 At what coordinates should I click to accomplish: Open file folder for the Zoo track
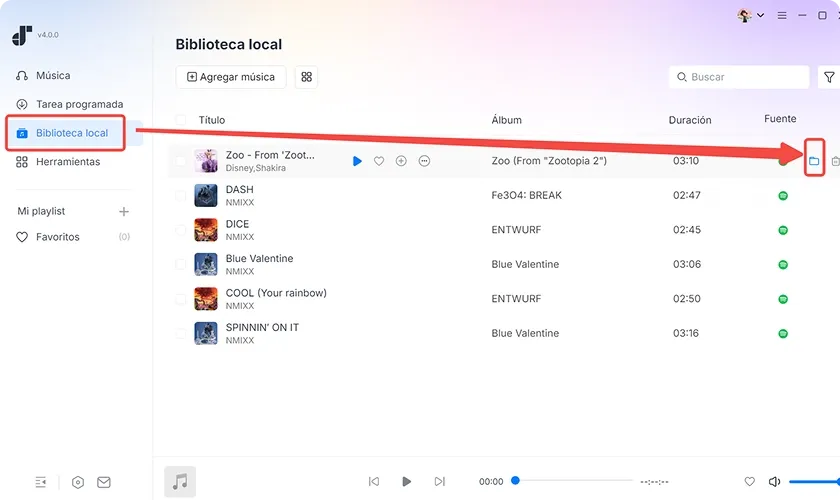click(814, 161)
